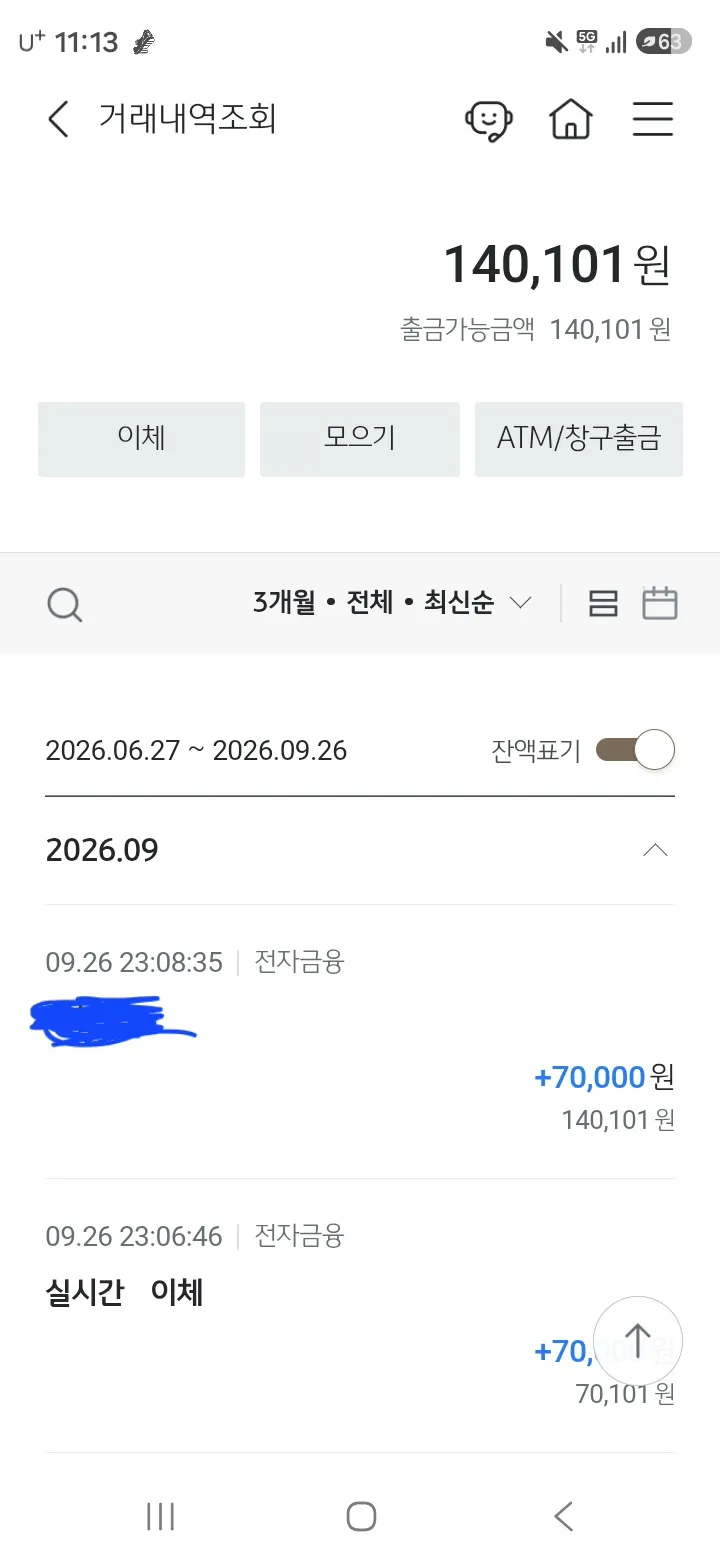Collapse the 2026.09 month section
This screenshot has width=720, height=1560.
655,850
